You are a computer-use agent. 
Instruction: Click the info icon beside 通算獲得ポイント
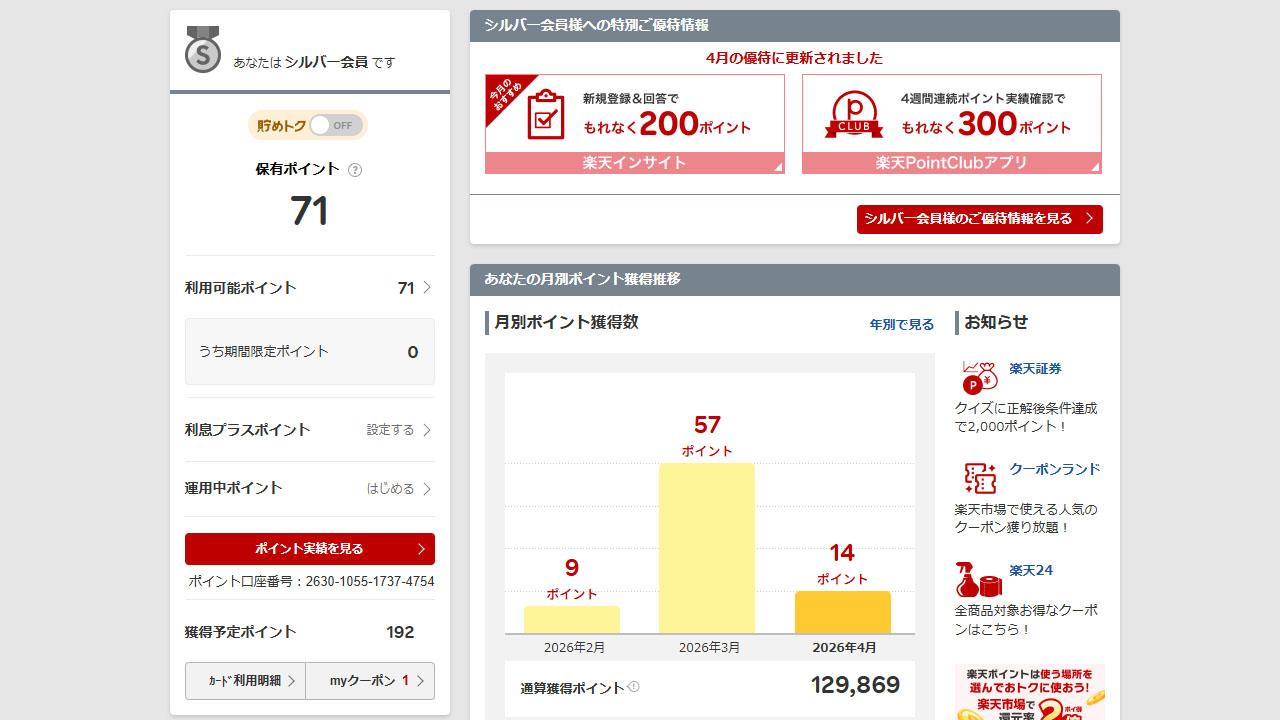pos(634,687)
